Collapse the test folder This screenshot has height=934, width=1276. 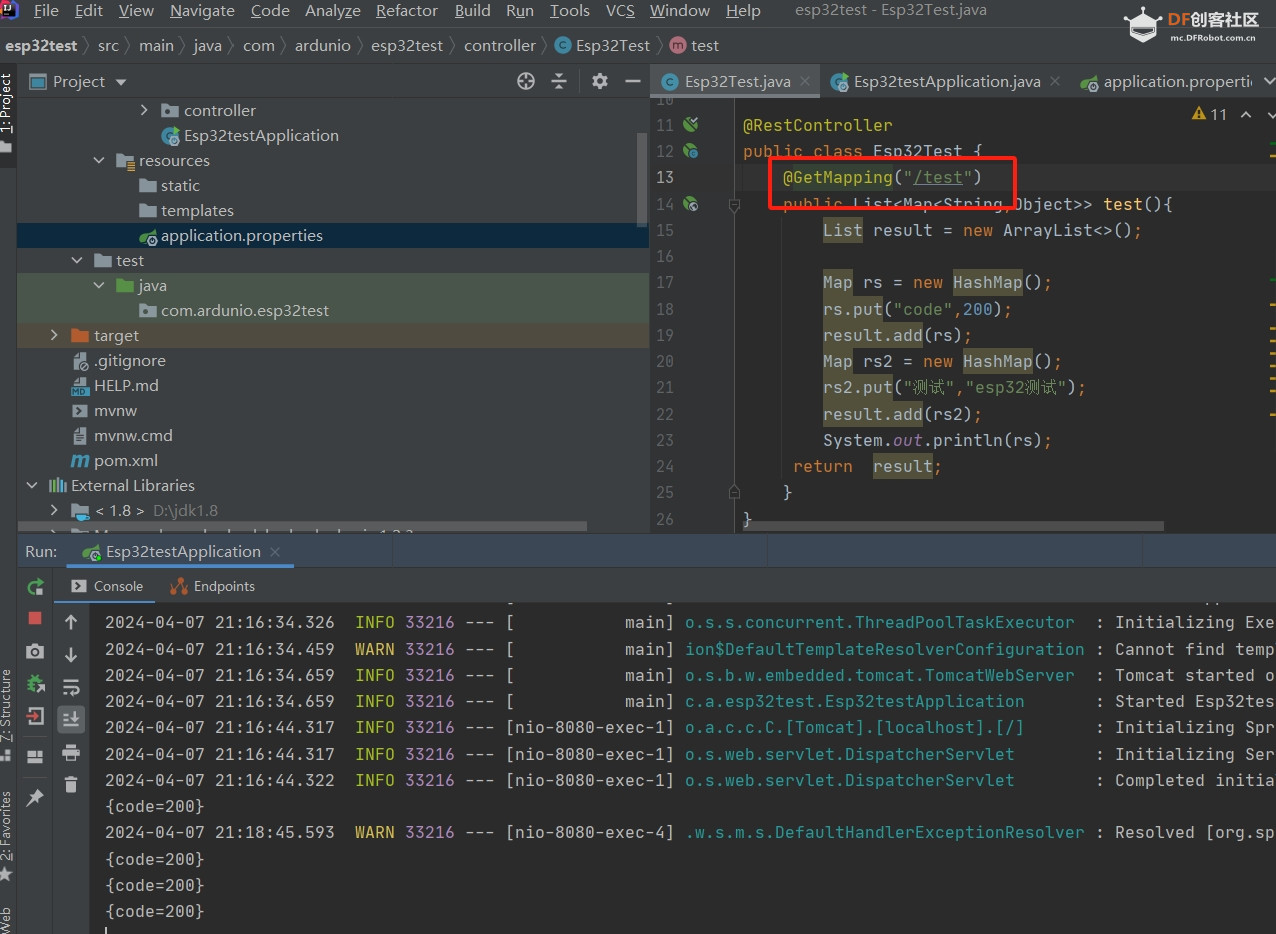[x=77, y=260]
